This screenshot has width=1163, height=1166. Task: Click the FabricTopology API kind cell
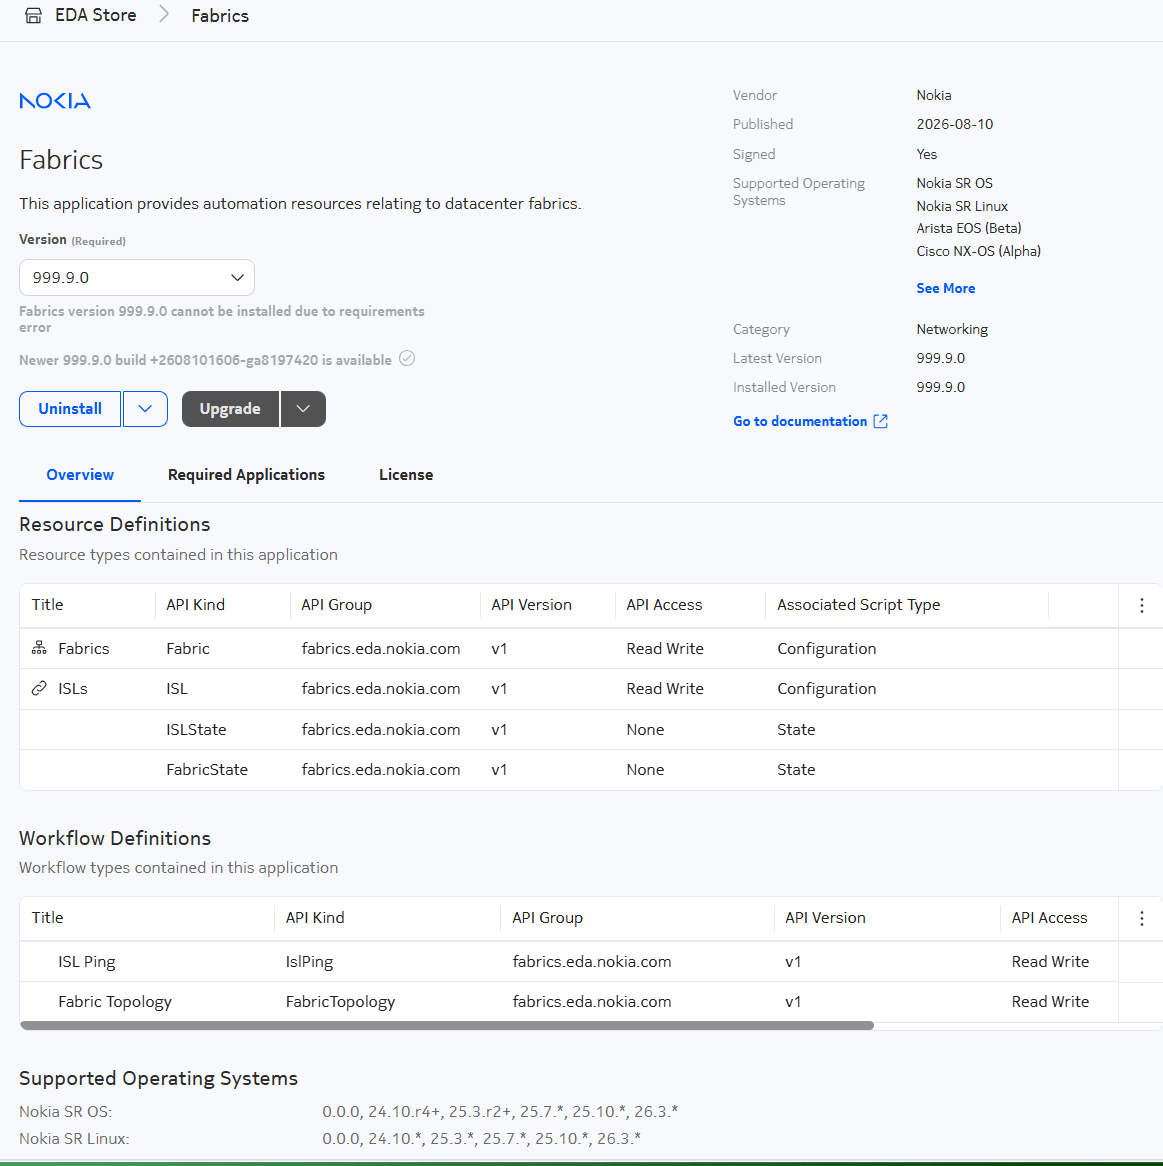click(x=341, y=1002)
